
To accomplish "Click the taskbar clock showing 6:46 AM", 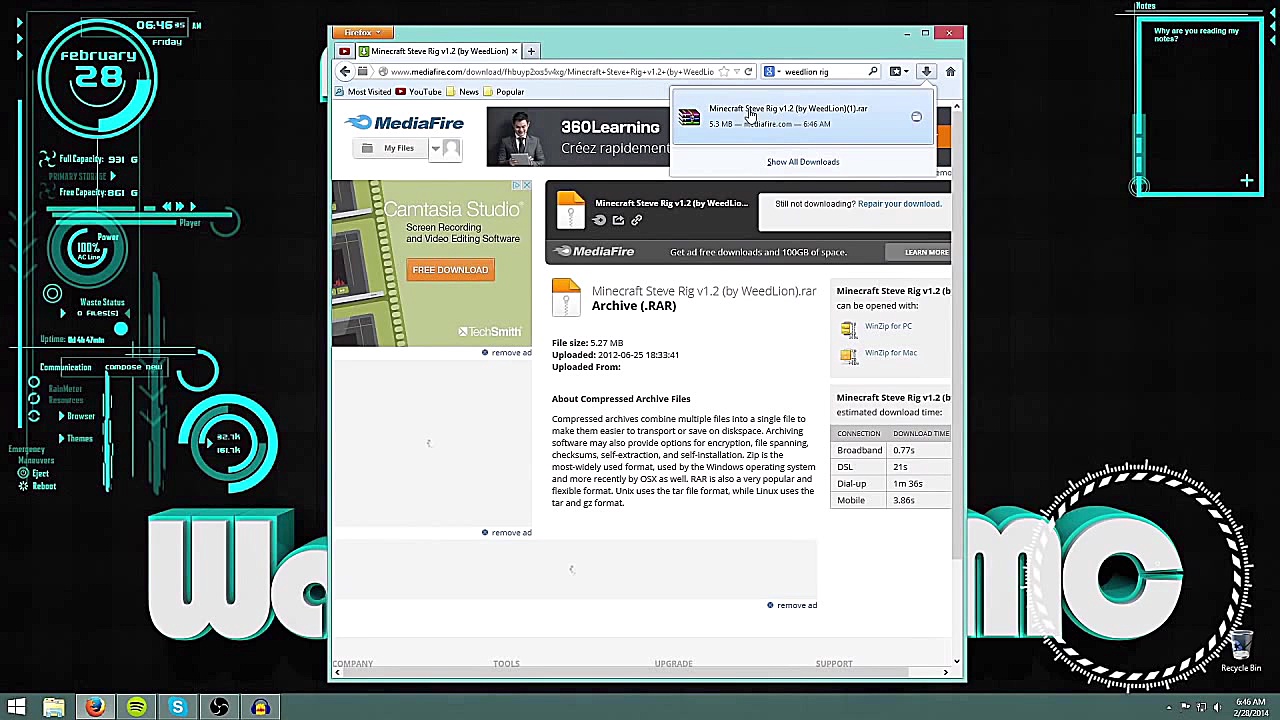I will pyautogui.click(x=1251, y=707).
